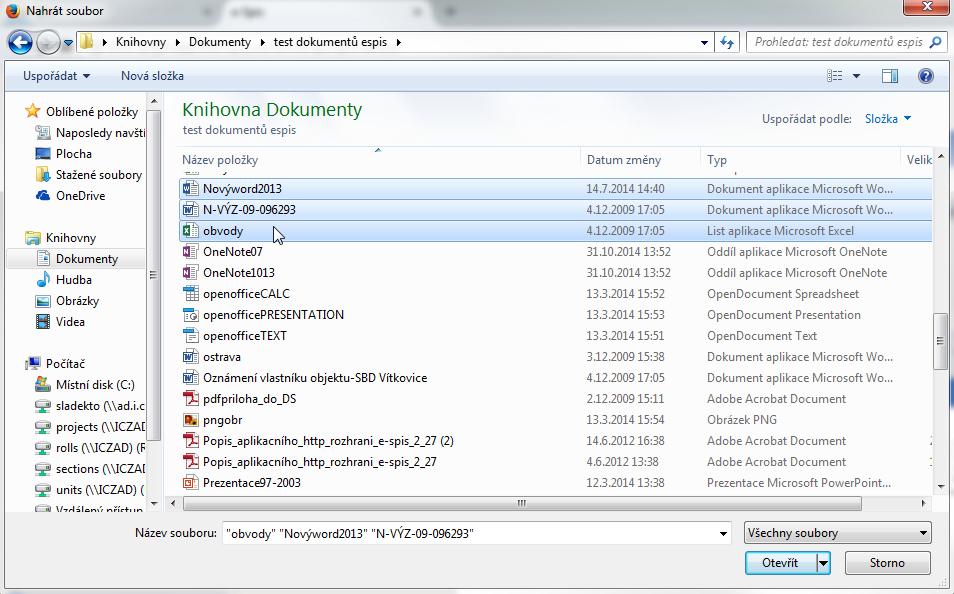Click Nová složka button
954x594 pixels.
152,76
